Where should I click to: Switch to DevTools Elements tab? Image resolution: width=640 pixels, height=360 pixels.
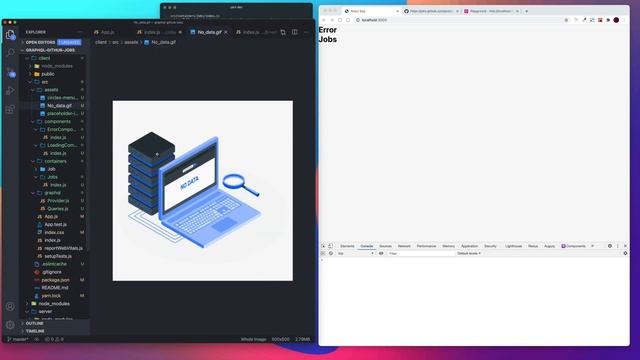(347, 246)
